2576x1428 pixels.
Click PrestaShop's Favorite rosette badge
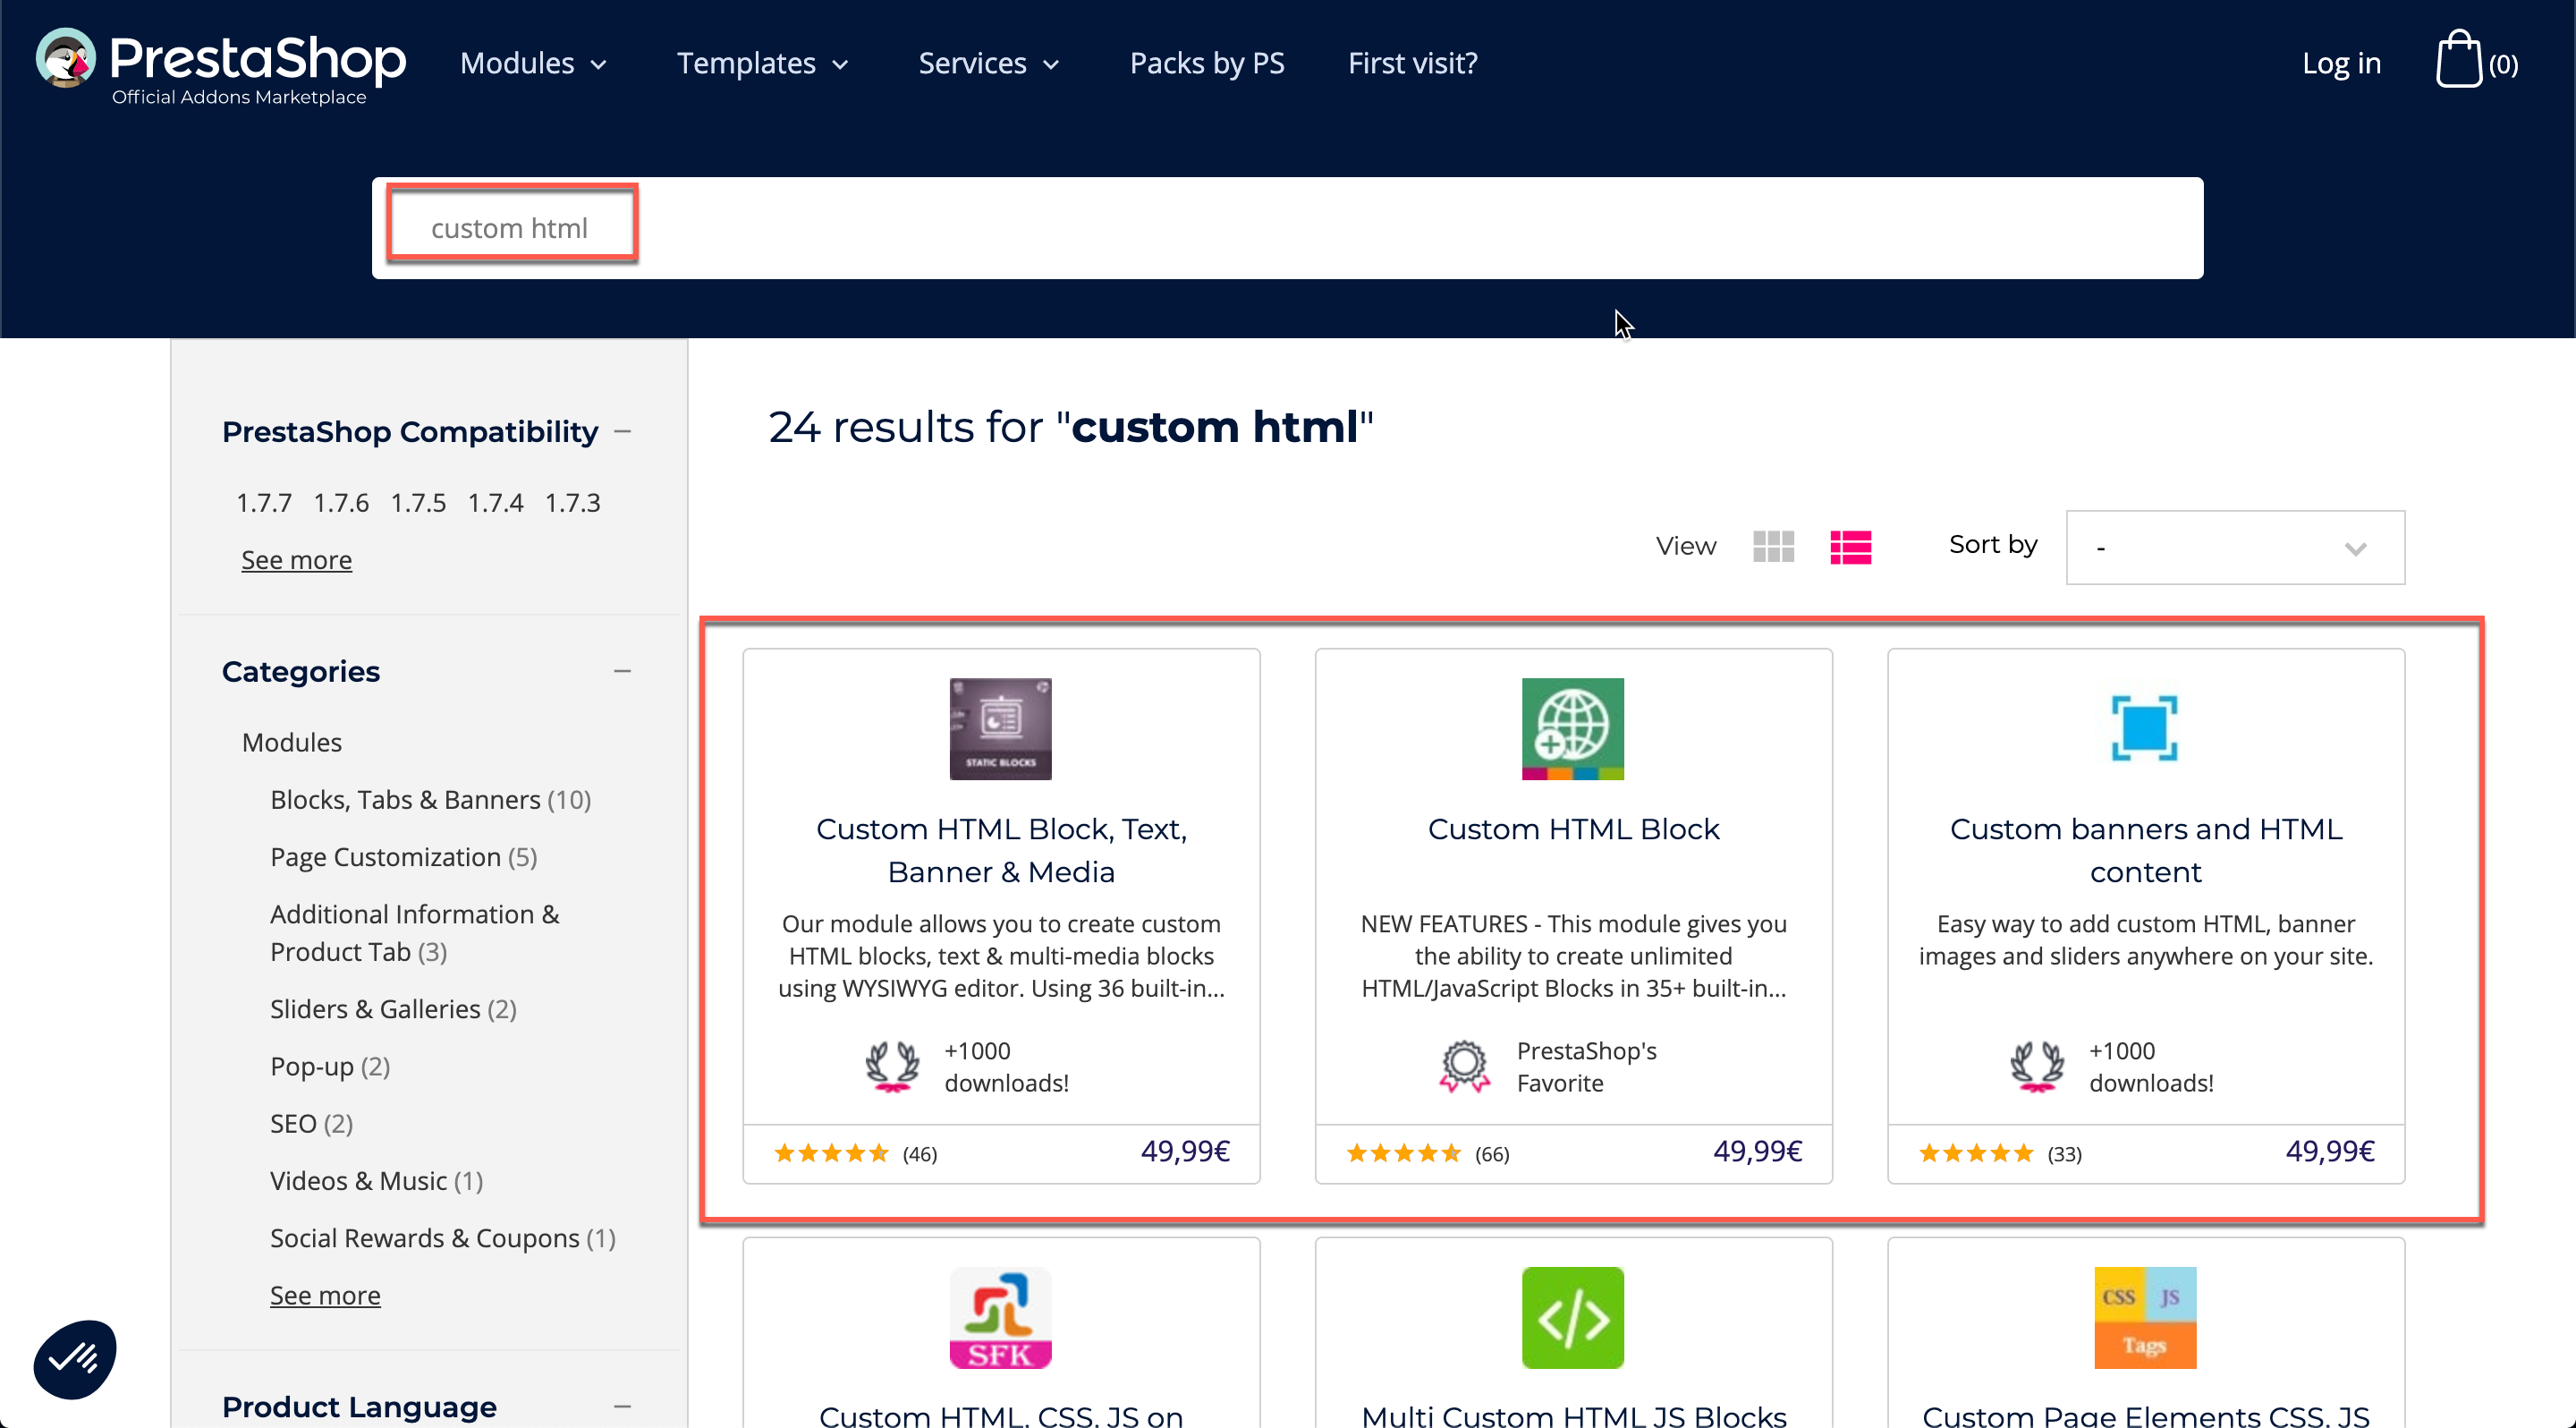click(x=1464, y=1066)
